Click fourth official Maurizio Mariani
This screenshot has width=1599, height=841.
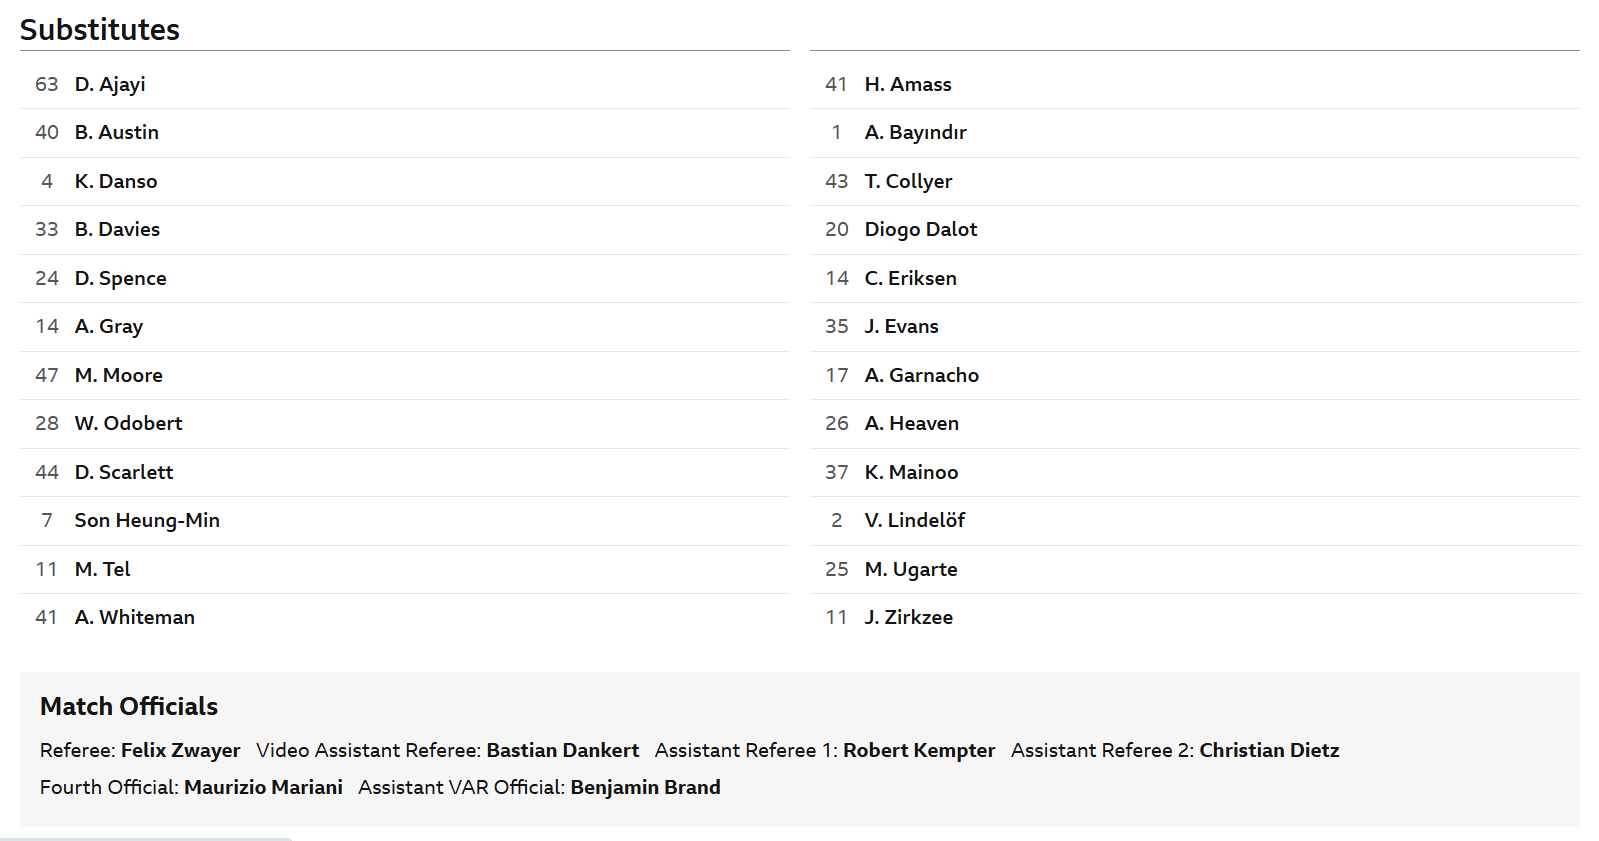tap(263, 787)
